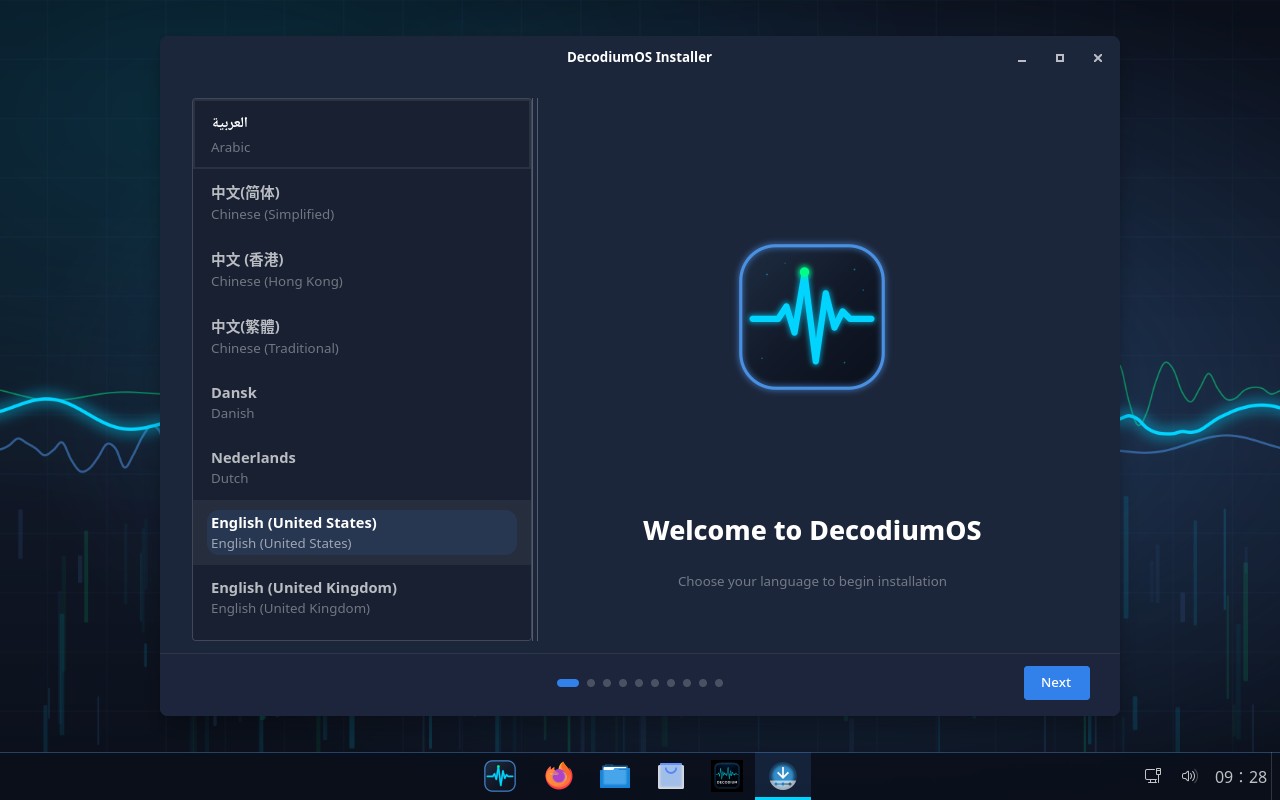
Task: Click the volume speaker tray icon
Action: click(x=1189, y=776)
